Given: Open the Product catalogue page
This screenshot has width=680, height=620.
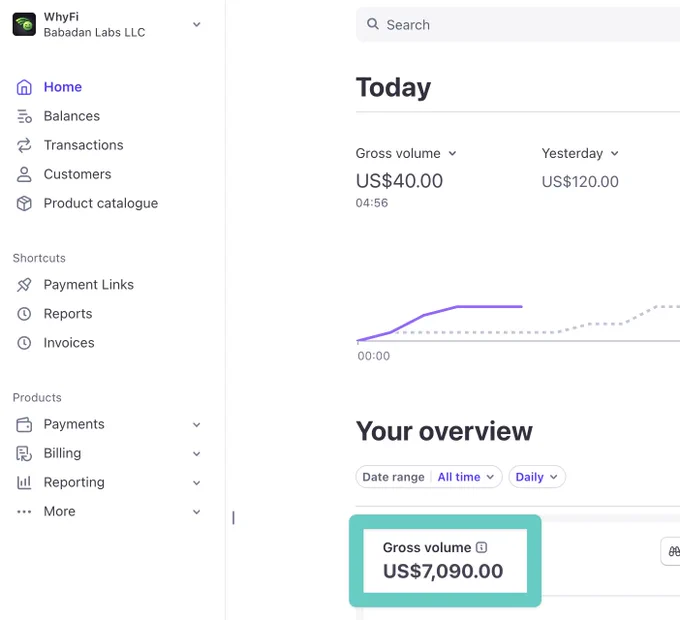Looking at the screenshot, I should 101,203.
